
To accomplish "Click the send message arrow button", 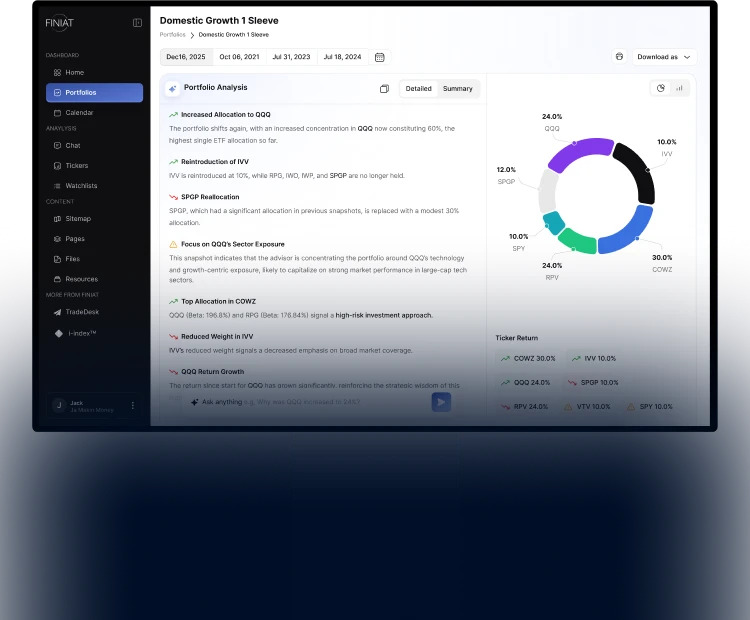I will click(x=441, y=402).
